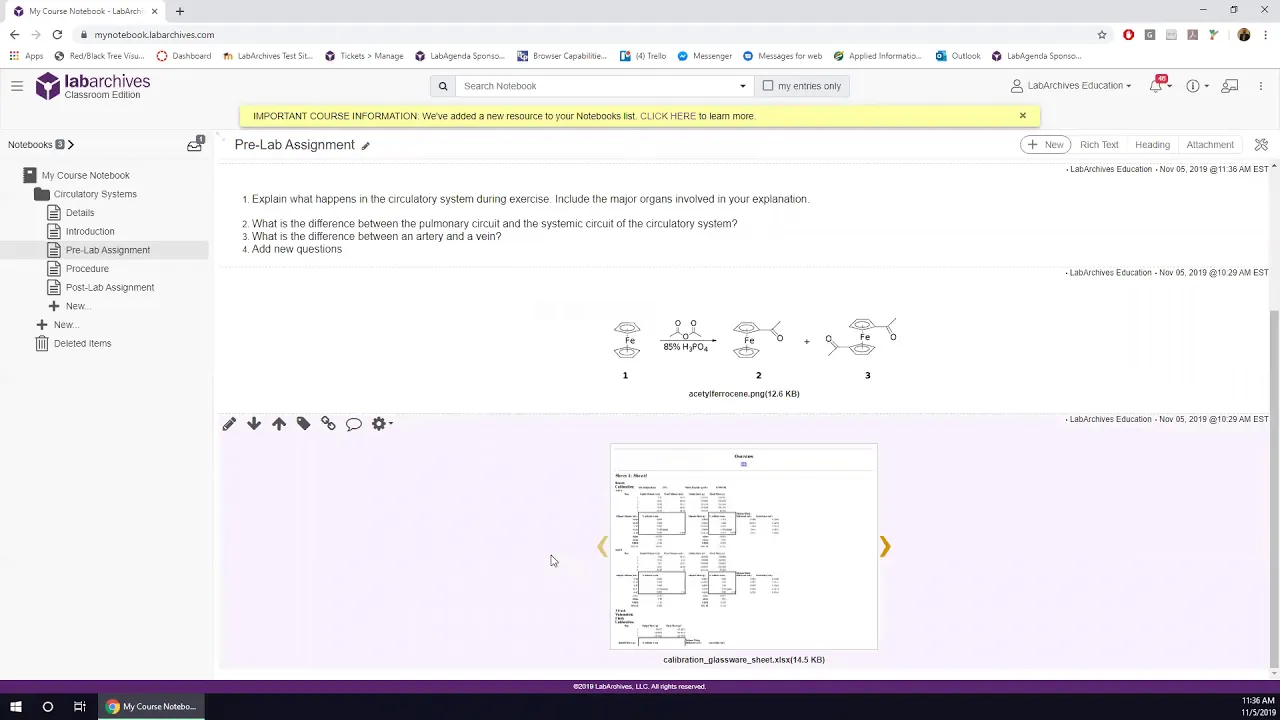Add an Attachment entry
Image resolution: width=1280 pixels, height=720 pixels.
tap(1210, 145)
